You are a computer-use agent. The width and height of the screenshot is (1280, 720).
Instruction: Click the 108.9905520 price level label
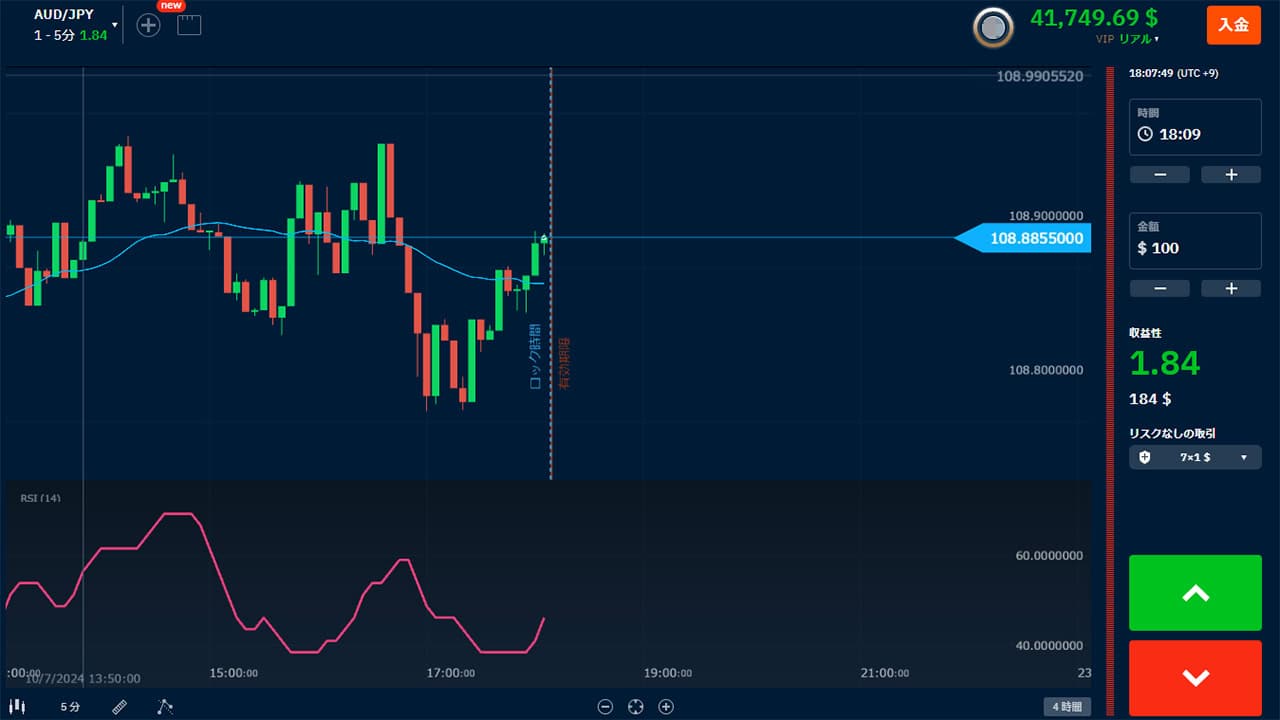(1040, 76)
